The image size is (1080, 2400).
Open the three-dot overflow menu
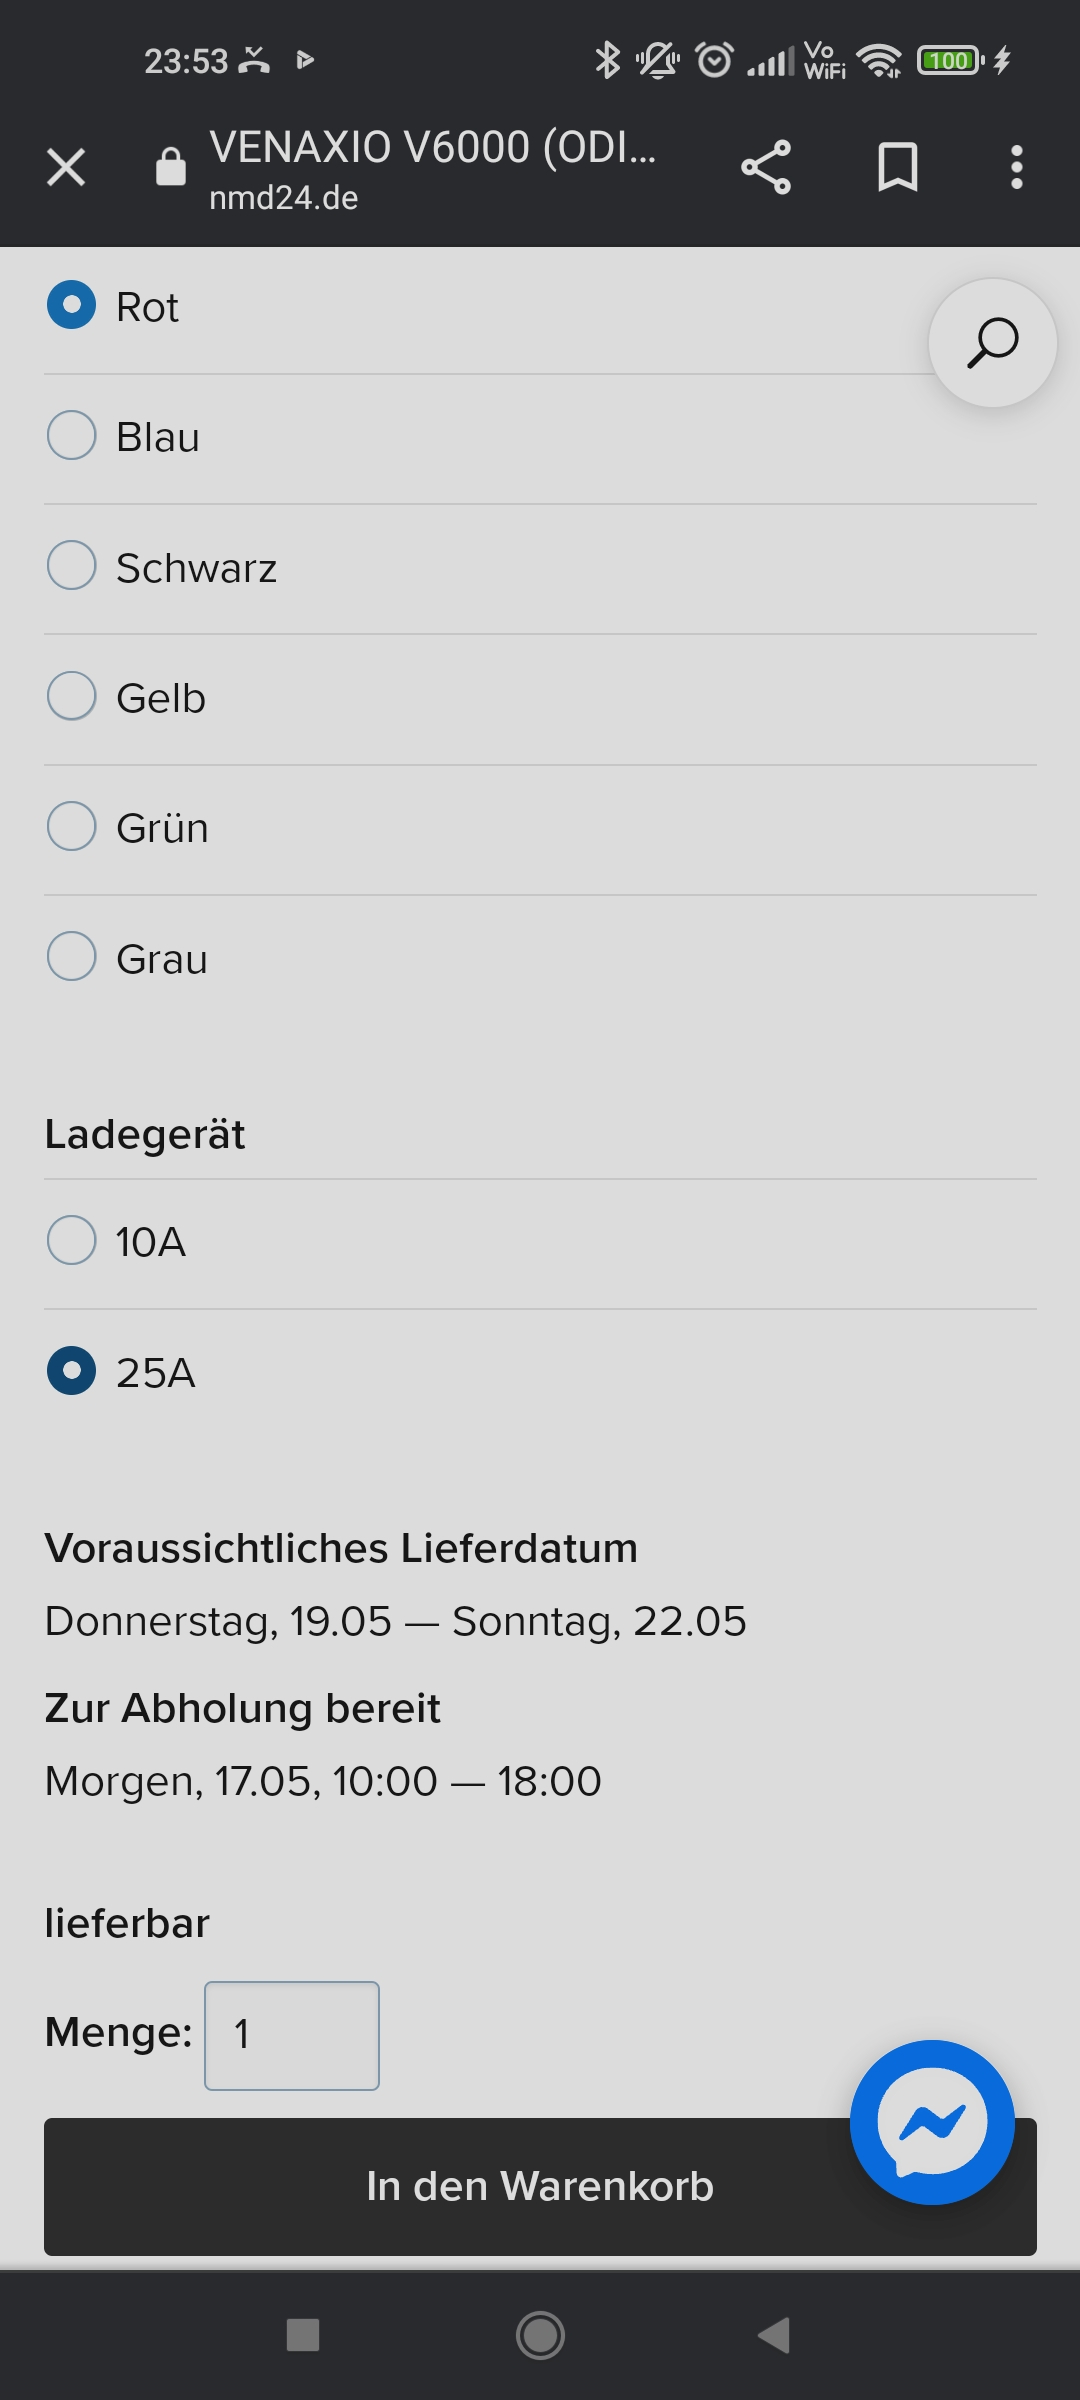point(1016,167)
